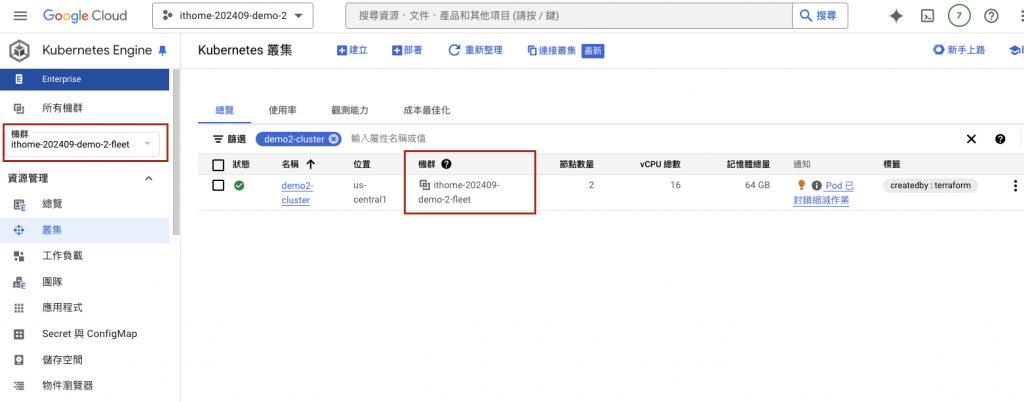The image size is (1024, 402).
Task: Open the 新手上路 getting started link
Action: 959,50
